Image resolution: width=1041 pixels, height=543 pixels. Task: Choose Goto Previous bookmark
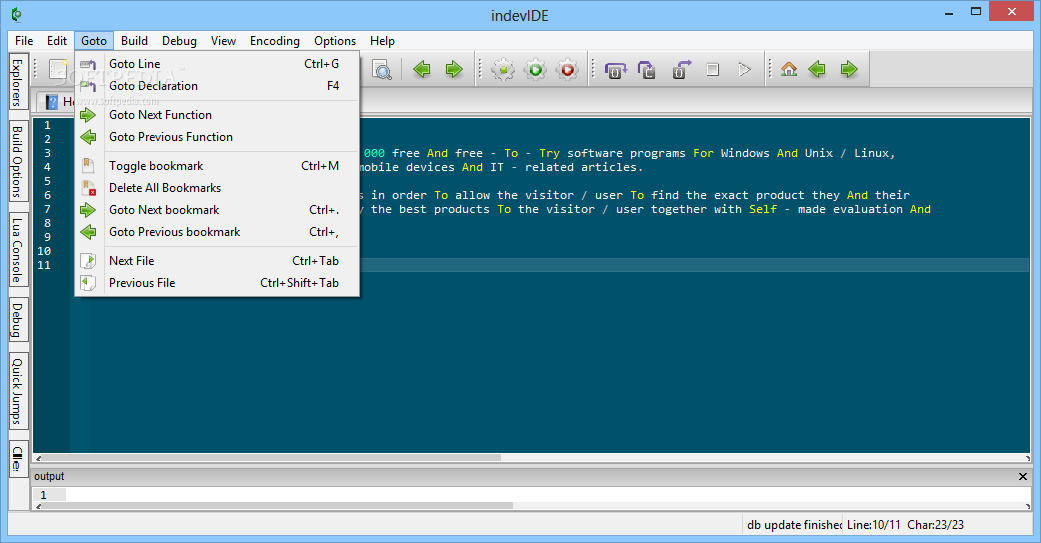(217, 232)
